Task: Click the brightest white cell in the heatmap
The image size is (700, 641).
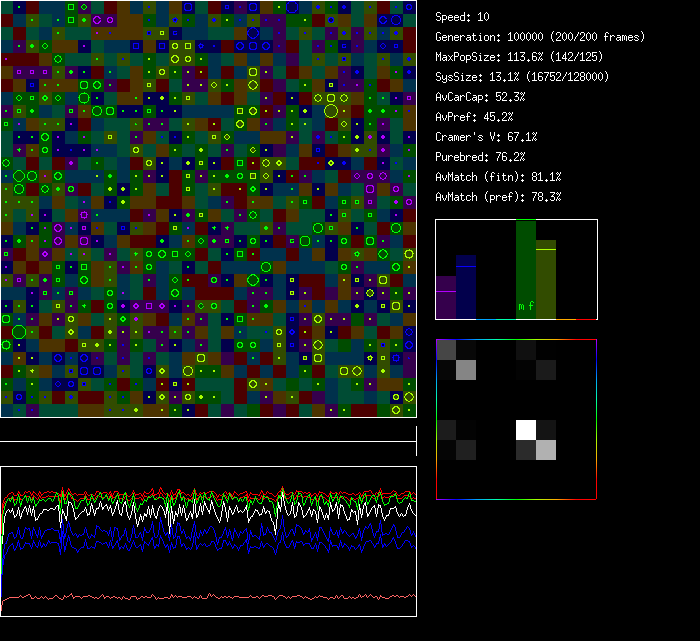Action: (526, 430)
